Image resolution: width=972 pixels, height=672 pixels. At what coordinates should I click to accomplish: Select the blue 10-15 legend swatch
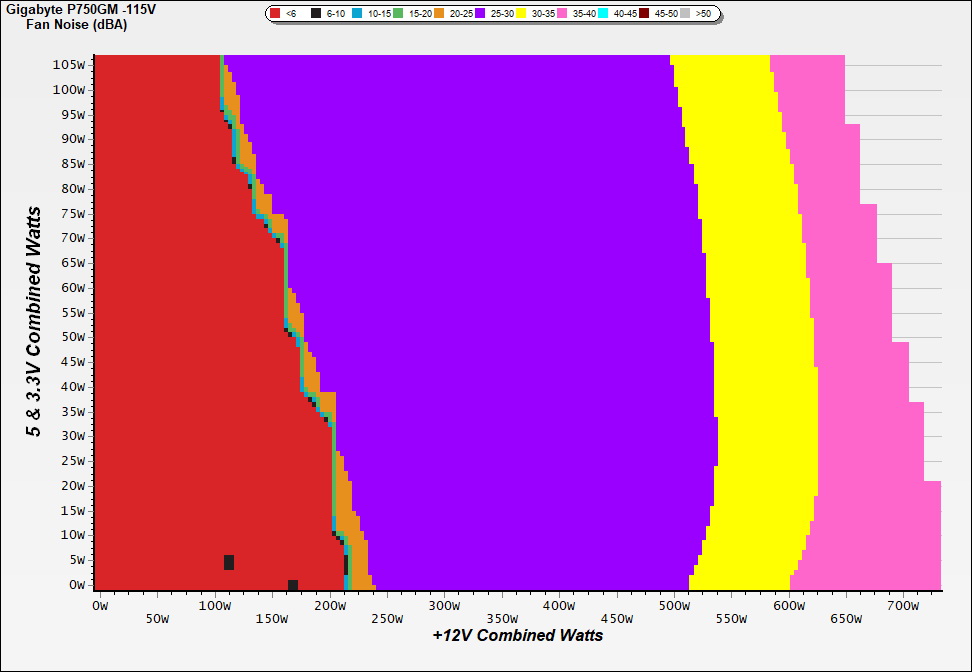pyautogui.click(x=356, y=14)
